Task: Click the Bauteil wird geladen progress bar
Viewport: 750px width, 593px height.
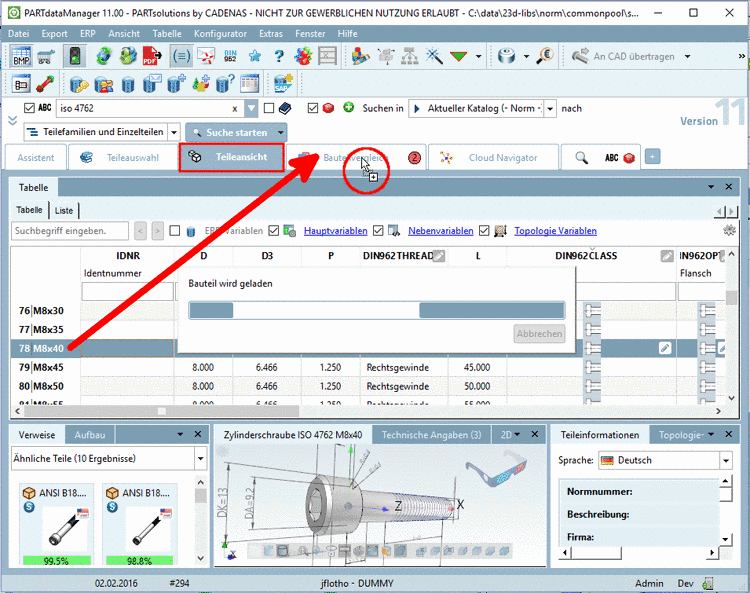Action: pos(377,310)
